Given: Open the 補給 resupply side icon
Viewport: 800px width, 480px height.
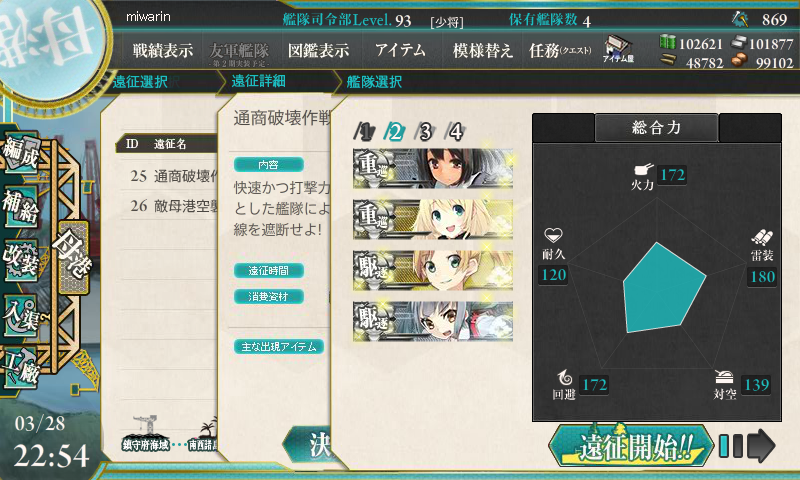Looking at the screenshot, I should point(21,206).
